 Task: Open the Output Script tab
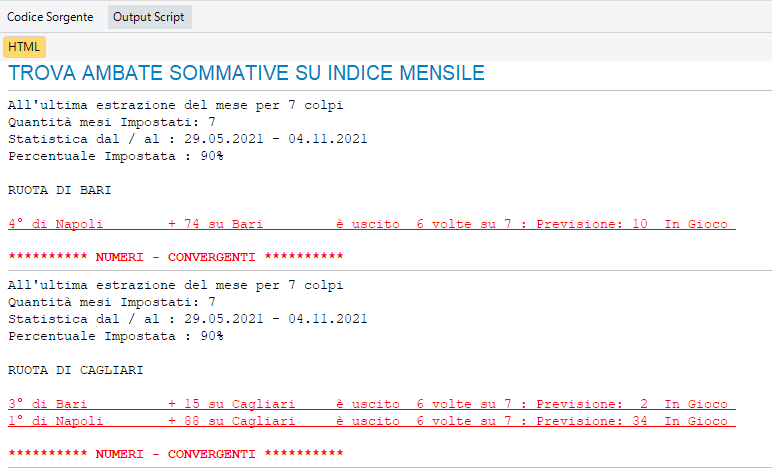[x=149, y=17]
